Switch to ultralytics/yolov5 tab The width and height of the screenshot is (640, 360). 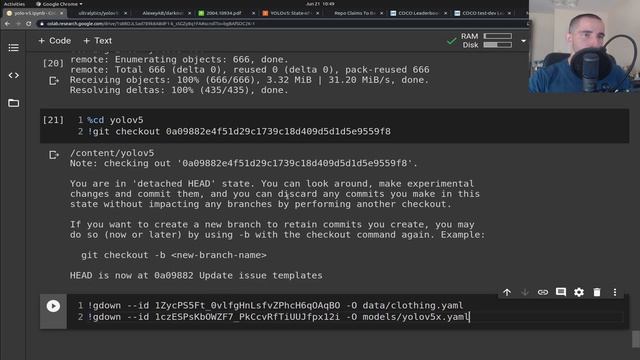point(98,13)
